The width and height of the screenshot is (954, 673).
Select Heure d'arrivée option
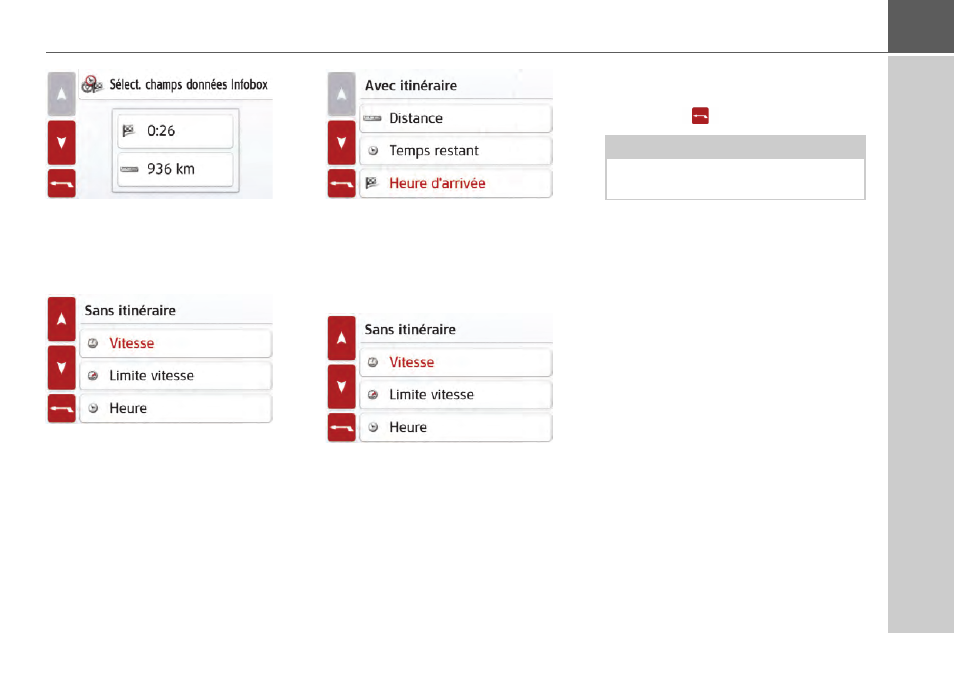(x=456, y=183)
